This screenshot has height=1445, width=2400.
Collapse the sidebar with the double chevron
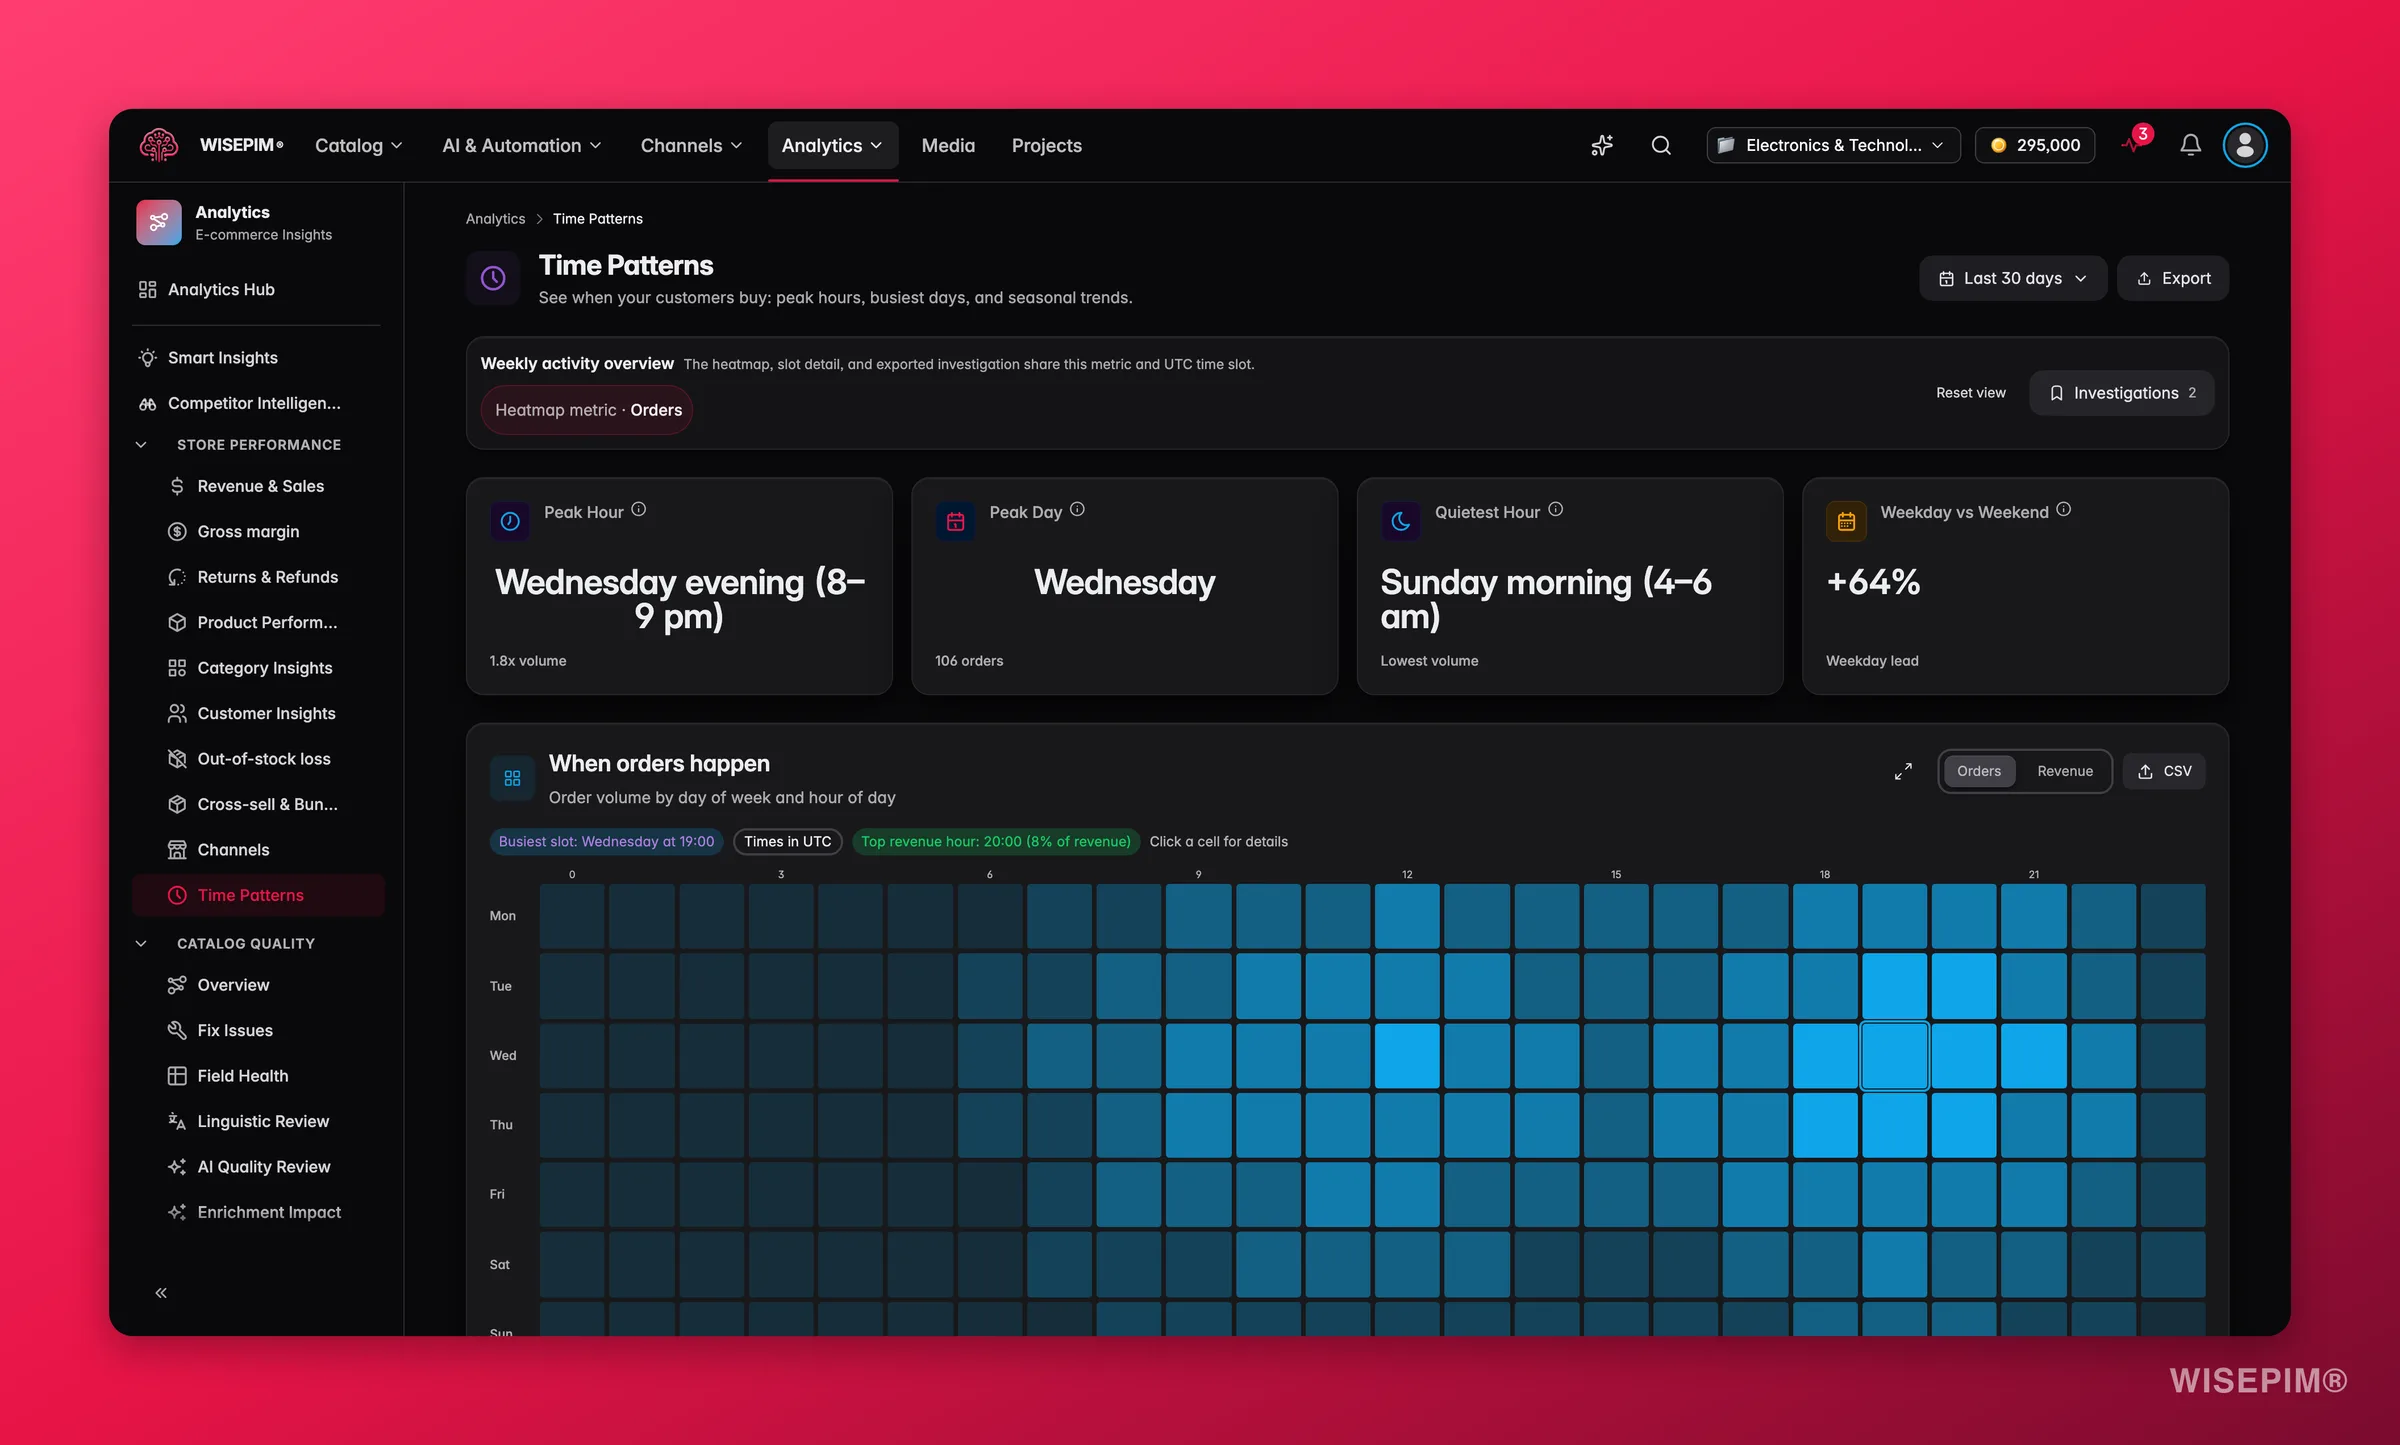(x=161, y=1293)
